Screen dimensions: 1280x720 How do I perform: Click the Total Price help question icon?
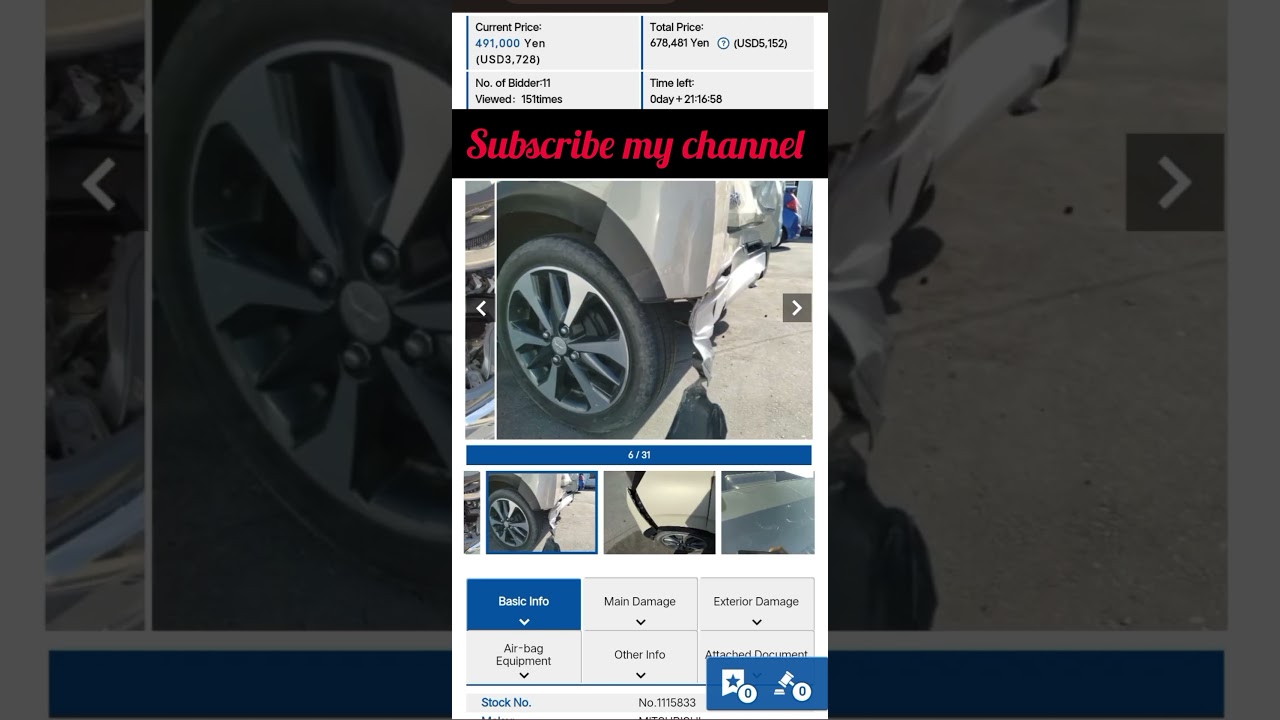723,44
